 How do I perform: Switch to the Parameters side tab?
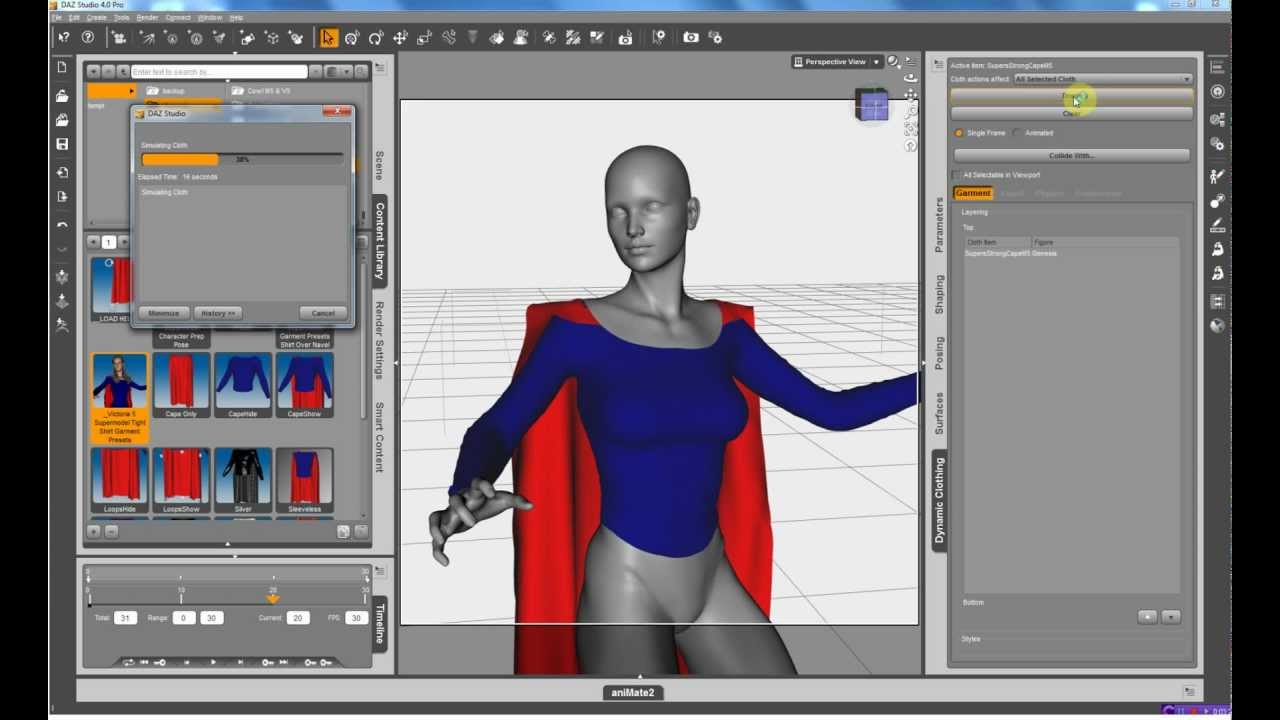click(x=939, y=224)
